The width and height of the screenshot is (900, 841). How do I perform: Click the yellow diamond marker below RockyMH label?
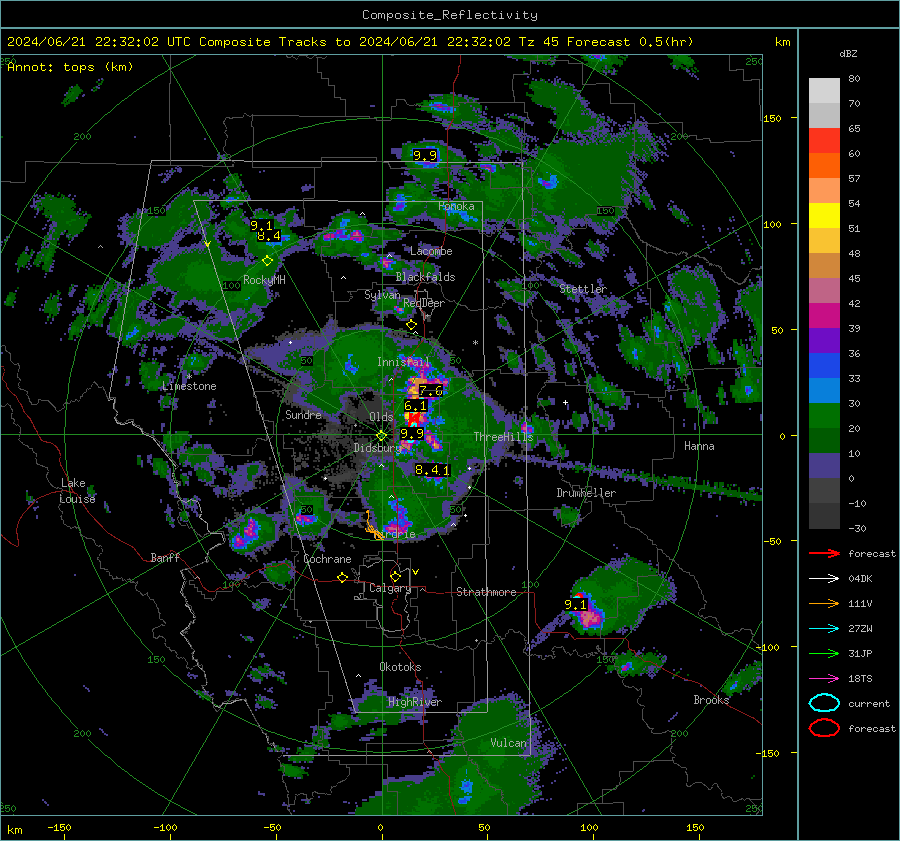click(267, 261)
